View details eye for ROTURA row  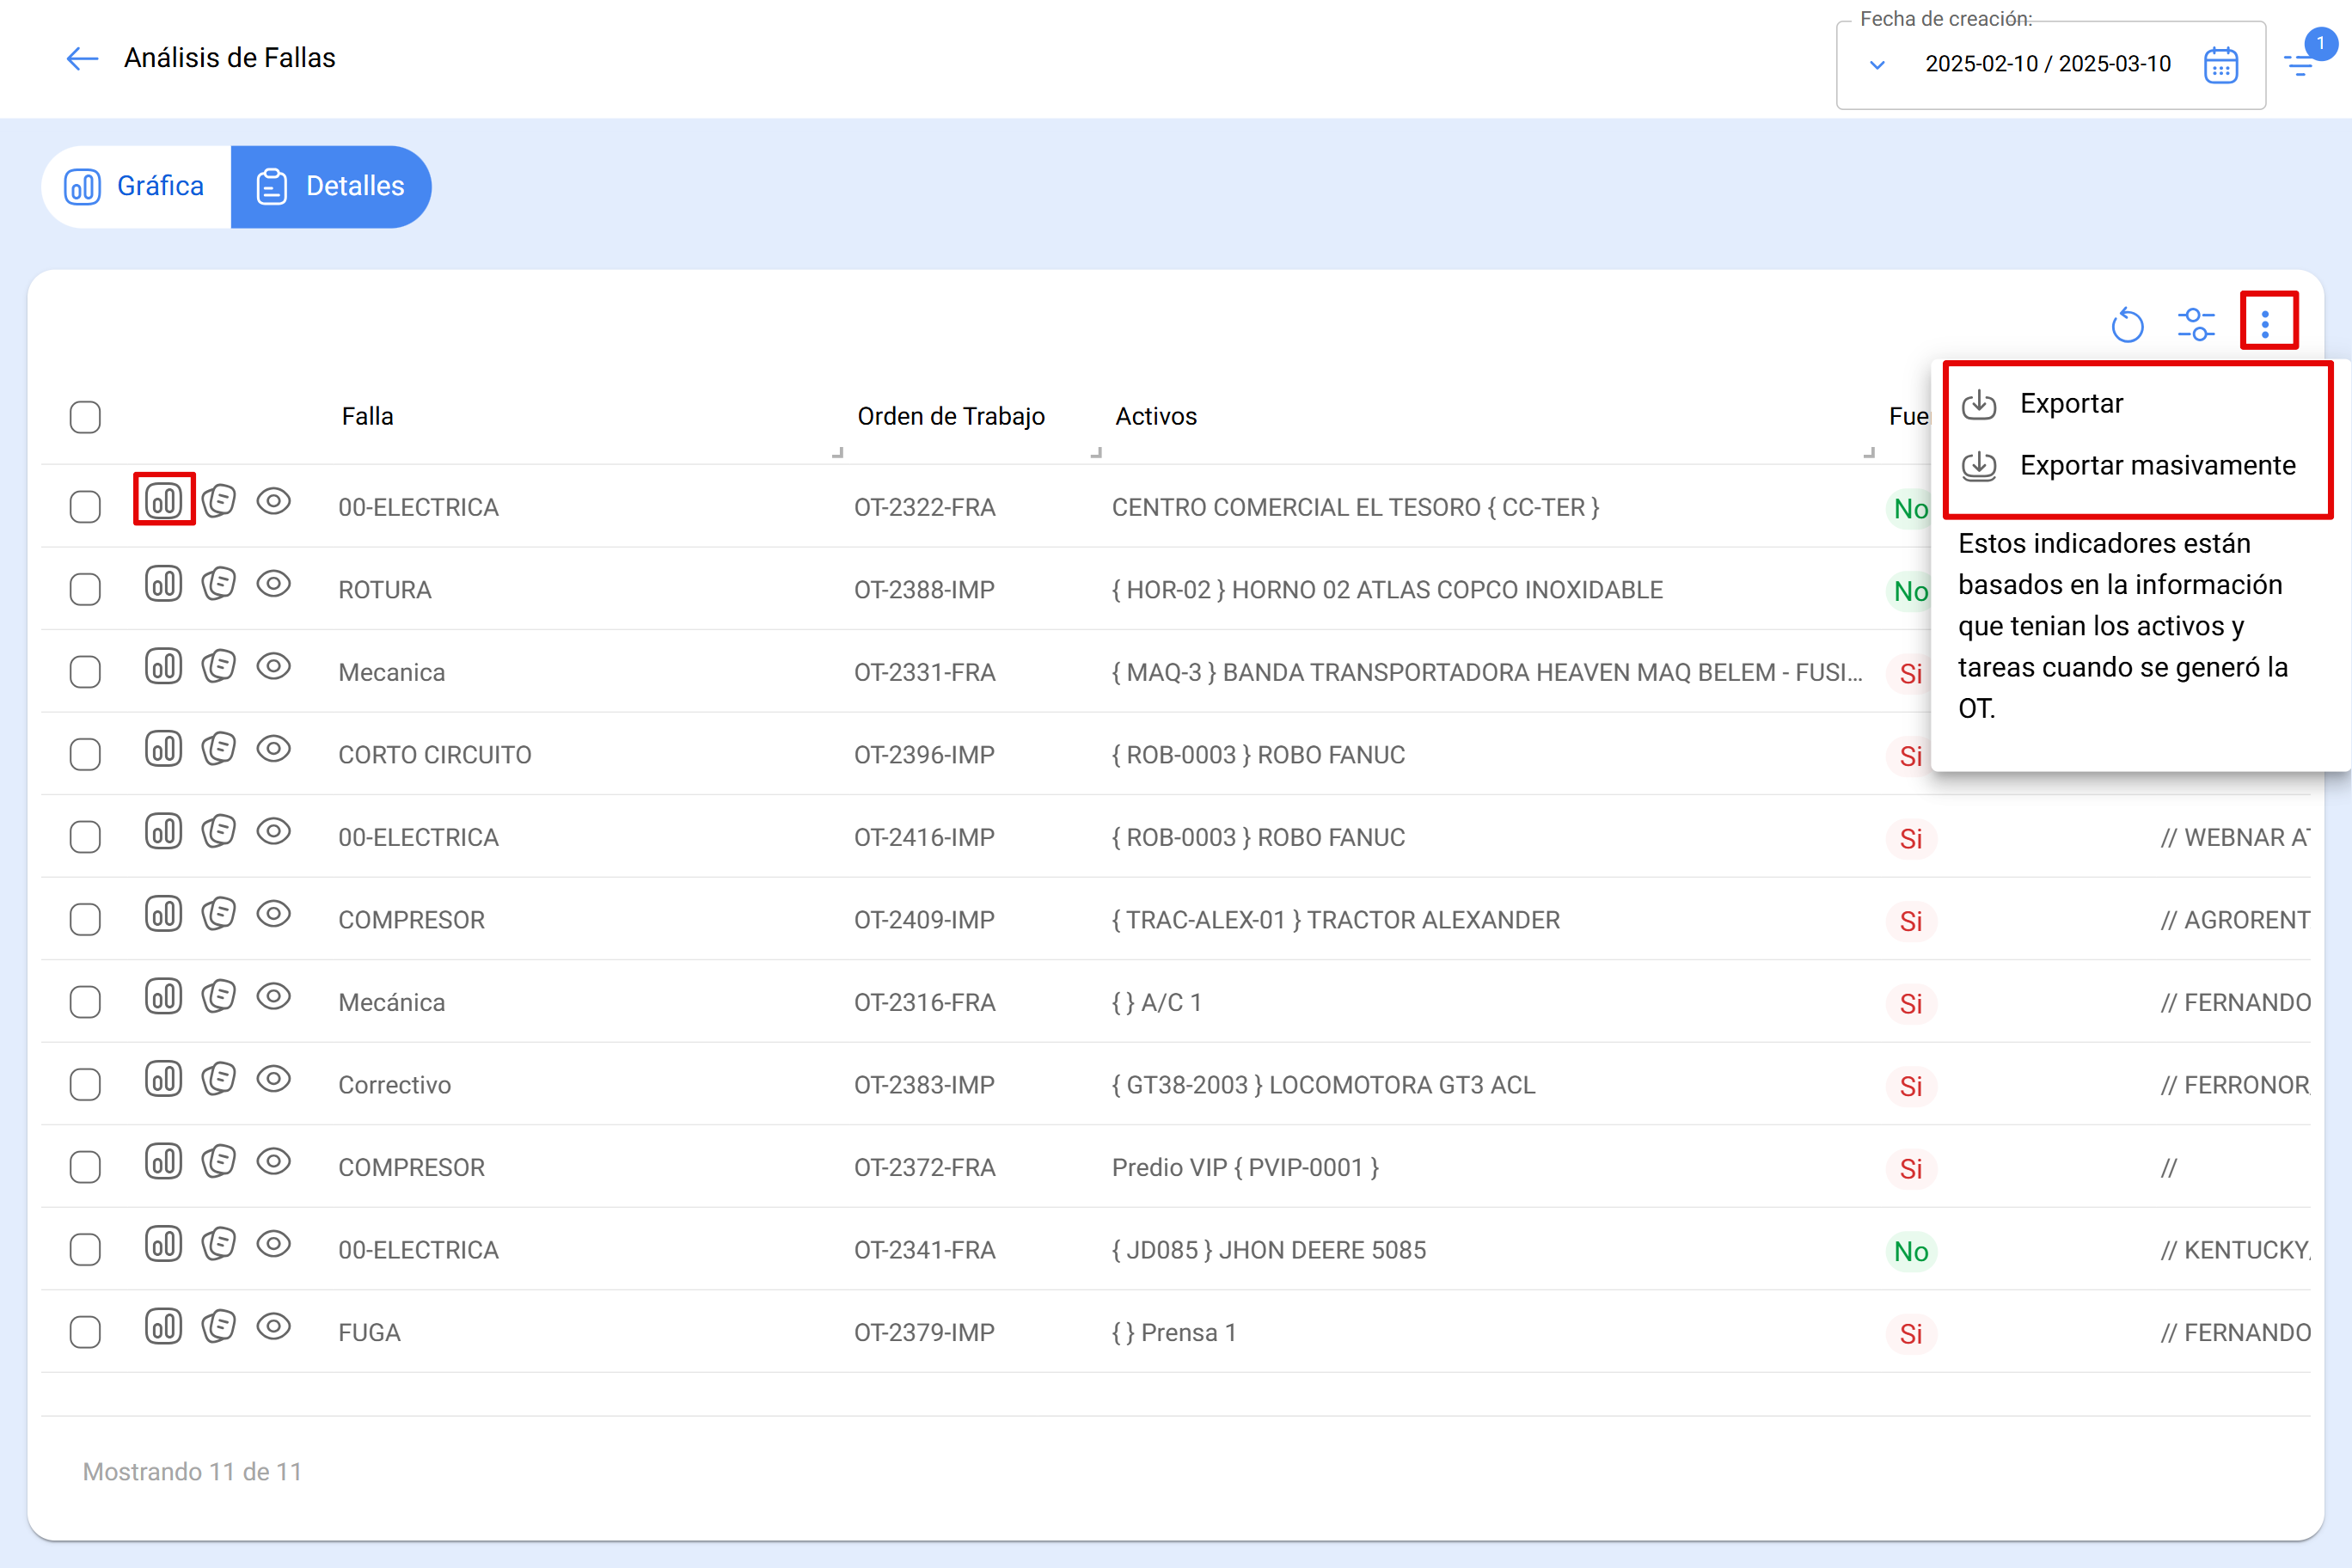coord(273,583)
